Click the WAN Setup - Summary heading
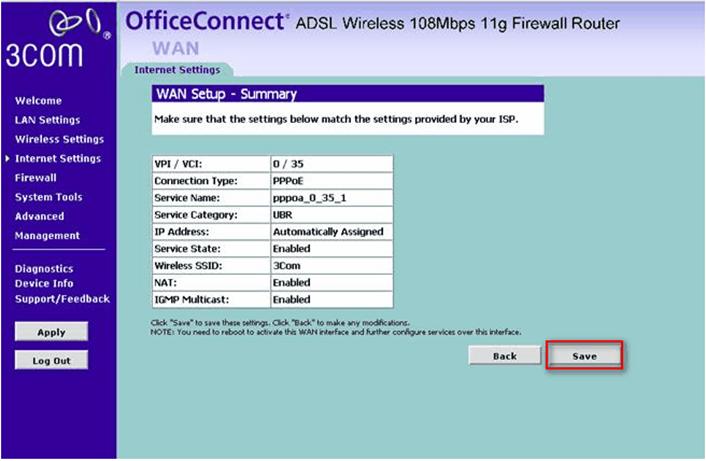The width and height of the screenshot is (706, 461). click(226, 94)
